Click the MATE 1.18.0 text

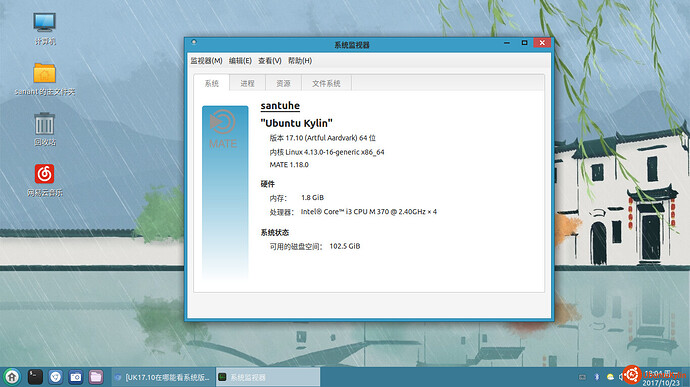[289, 165]
